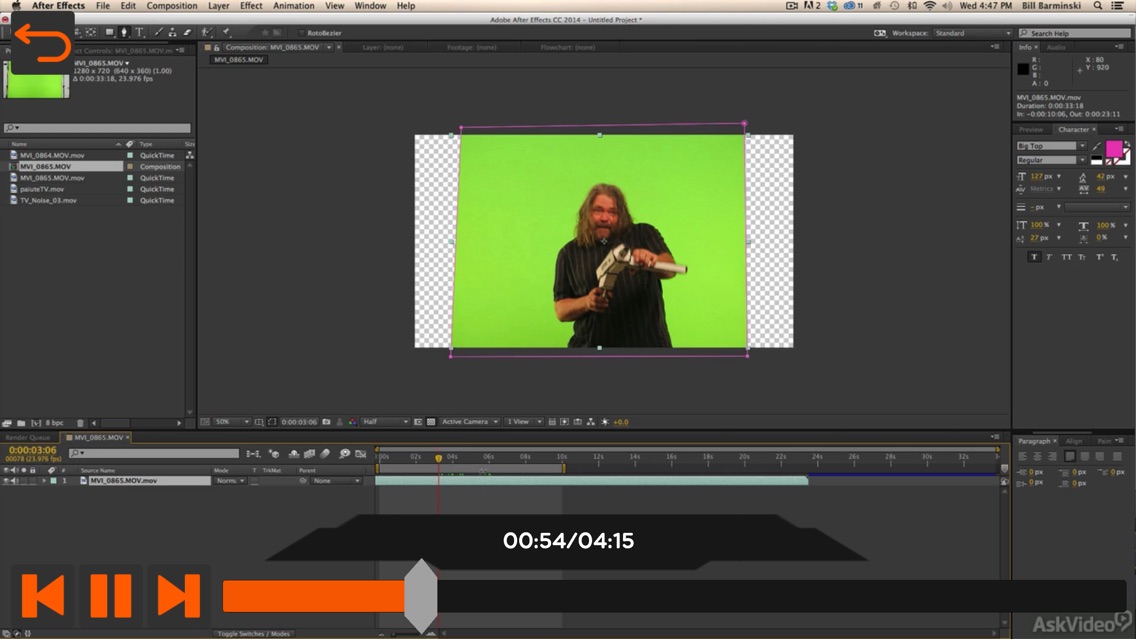Select the Roto Brush tool

click(x=207, y=33)
